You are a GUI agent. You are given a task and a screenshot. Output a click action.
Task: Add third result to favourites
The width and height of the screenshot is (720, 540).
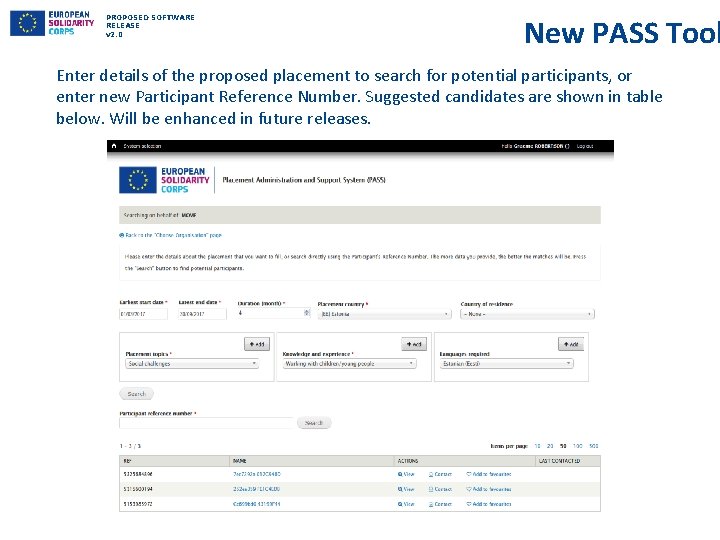[489, 504]
